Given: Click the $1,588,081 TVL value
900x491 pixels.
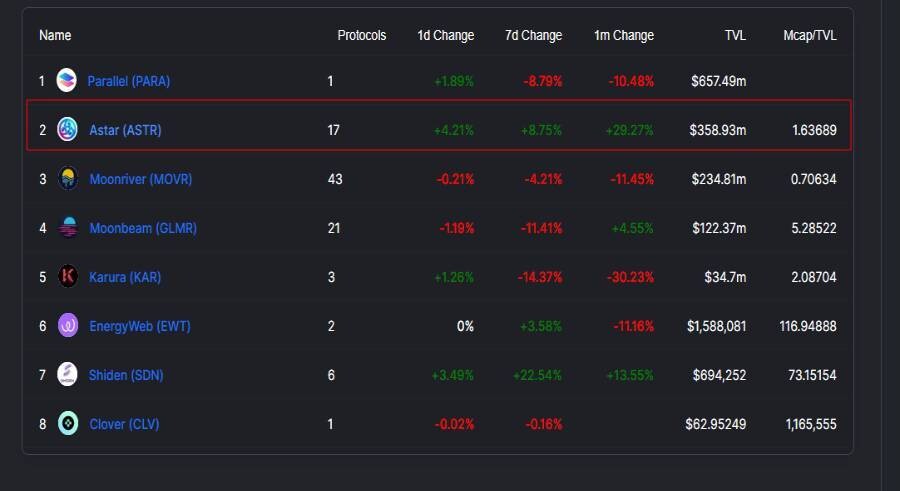Looking at the screenshot, I should point(717,326).
